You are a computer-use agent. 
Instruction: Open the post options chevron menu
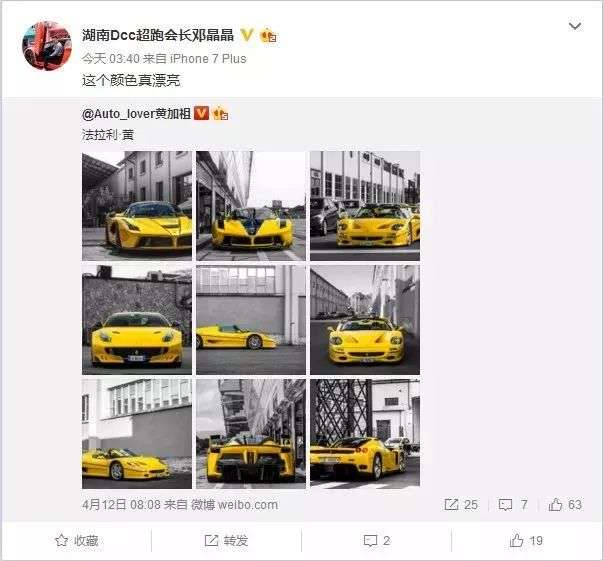(x=575, y=26)
